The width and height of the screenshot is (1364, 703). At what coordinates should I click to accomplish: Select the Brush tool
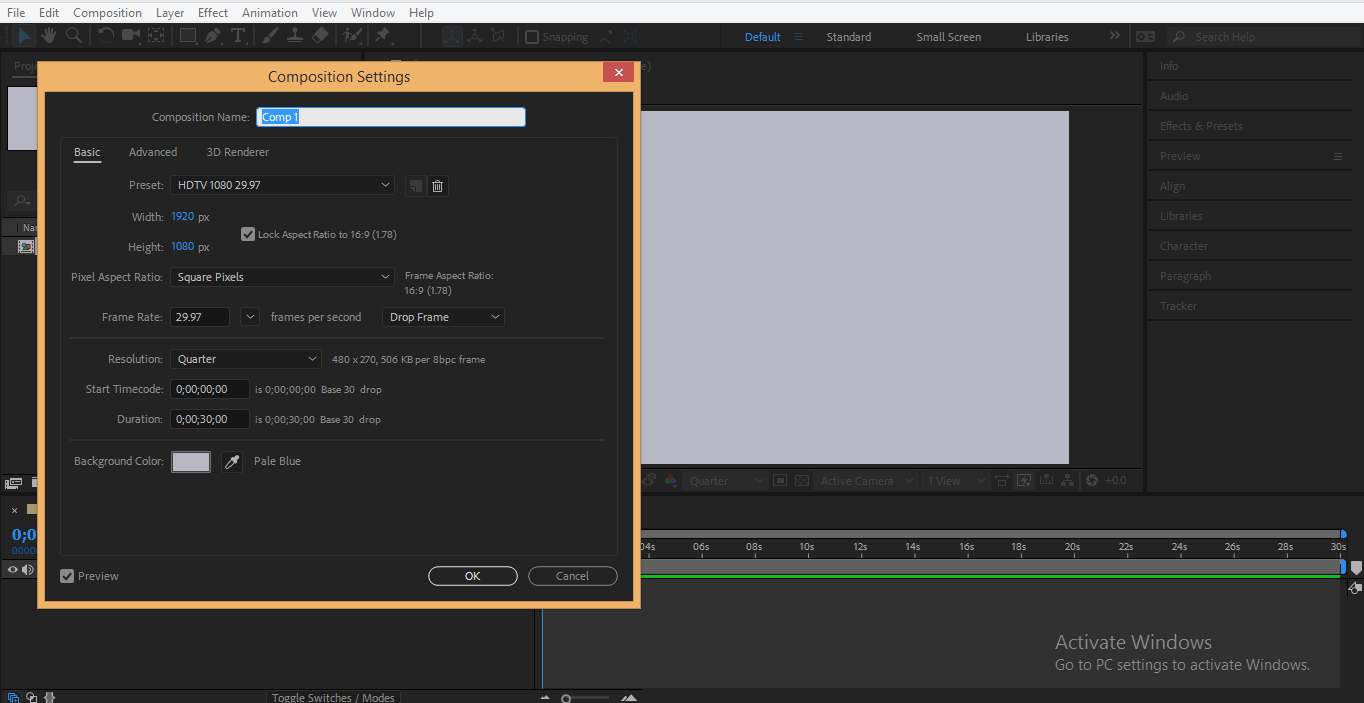point(268,35)
